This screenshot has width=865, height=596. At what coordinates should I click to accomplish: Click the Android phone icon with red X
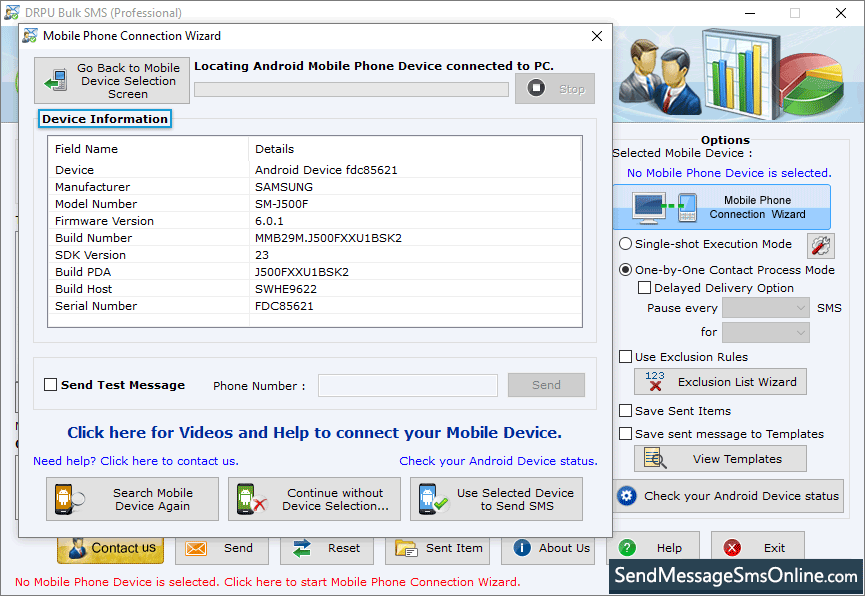pyautogui.click(x=252, y=499)
